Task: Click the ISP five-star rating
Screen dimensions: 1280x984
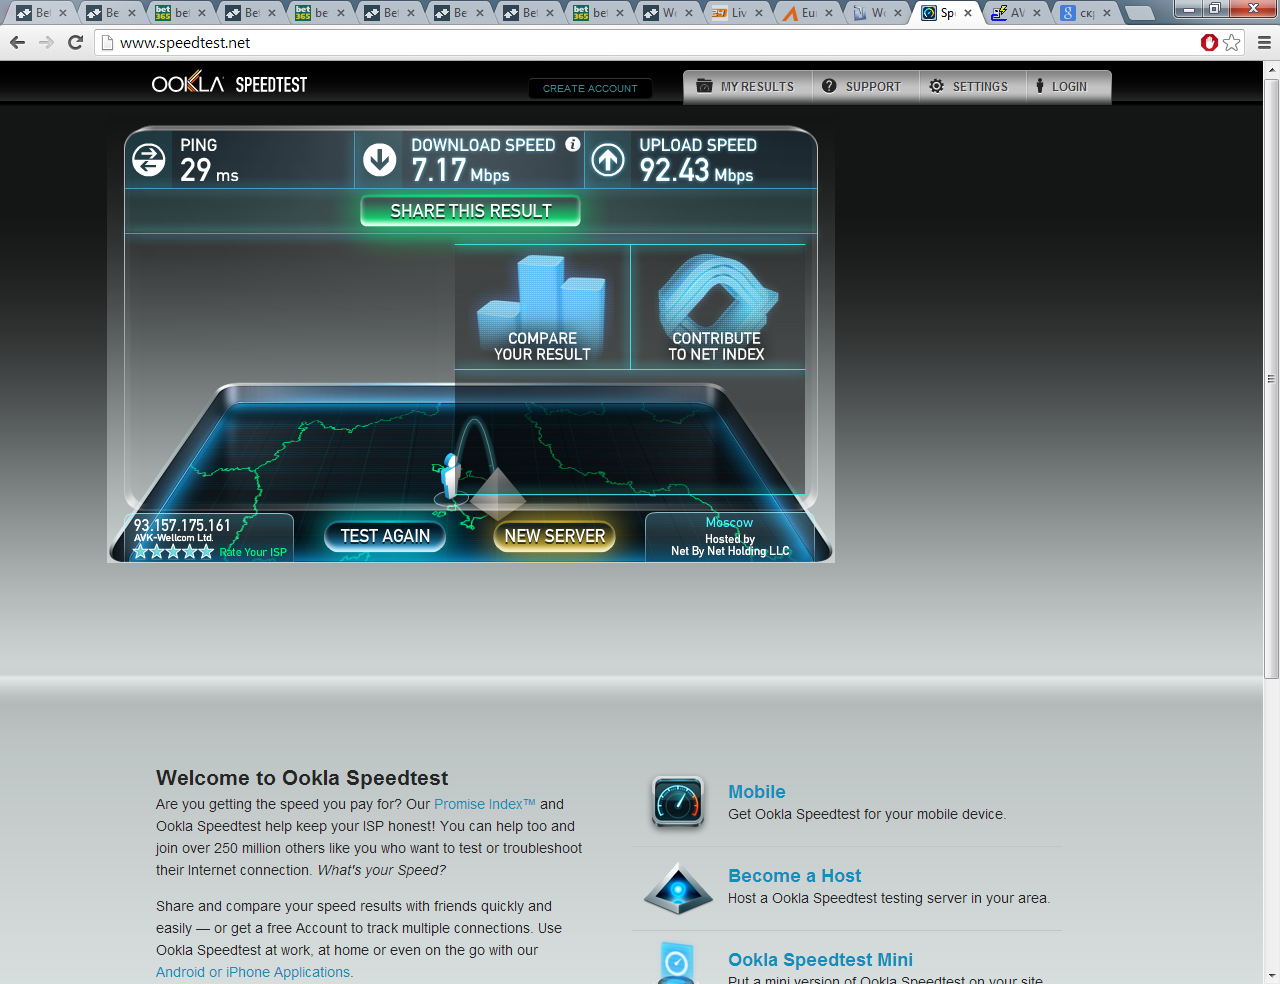Action: coord(173,552)
